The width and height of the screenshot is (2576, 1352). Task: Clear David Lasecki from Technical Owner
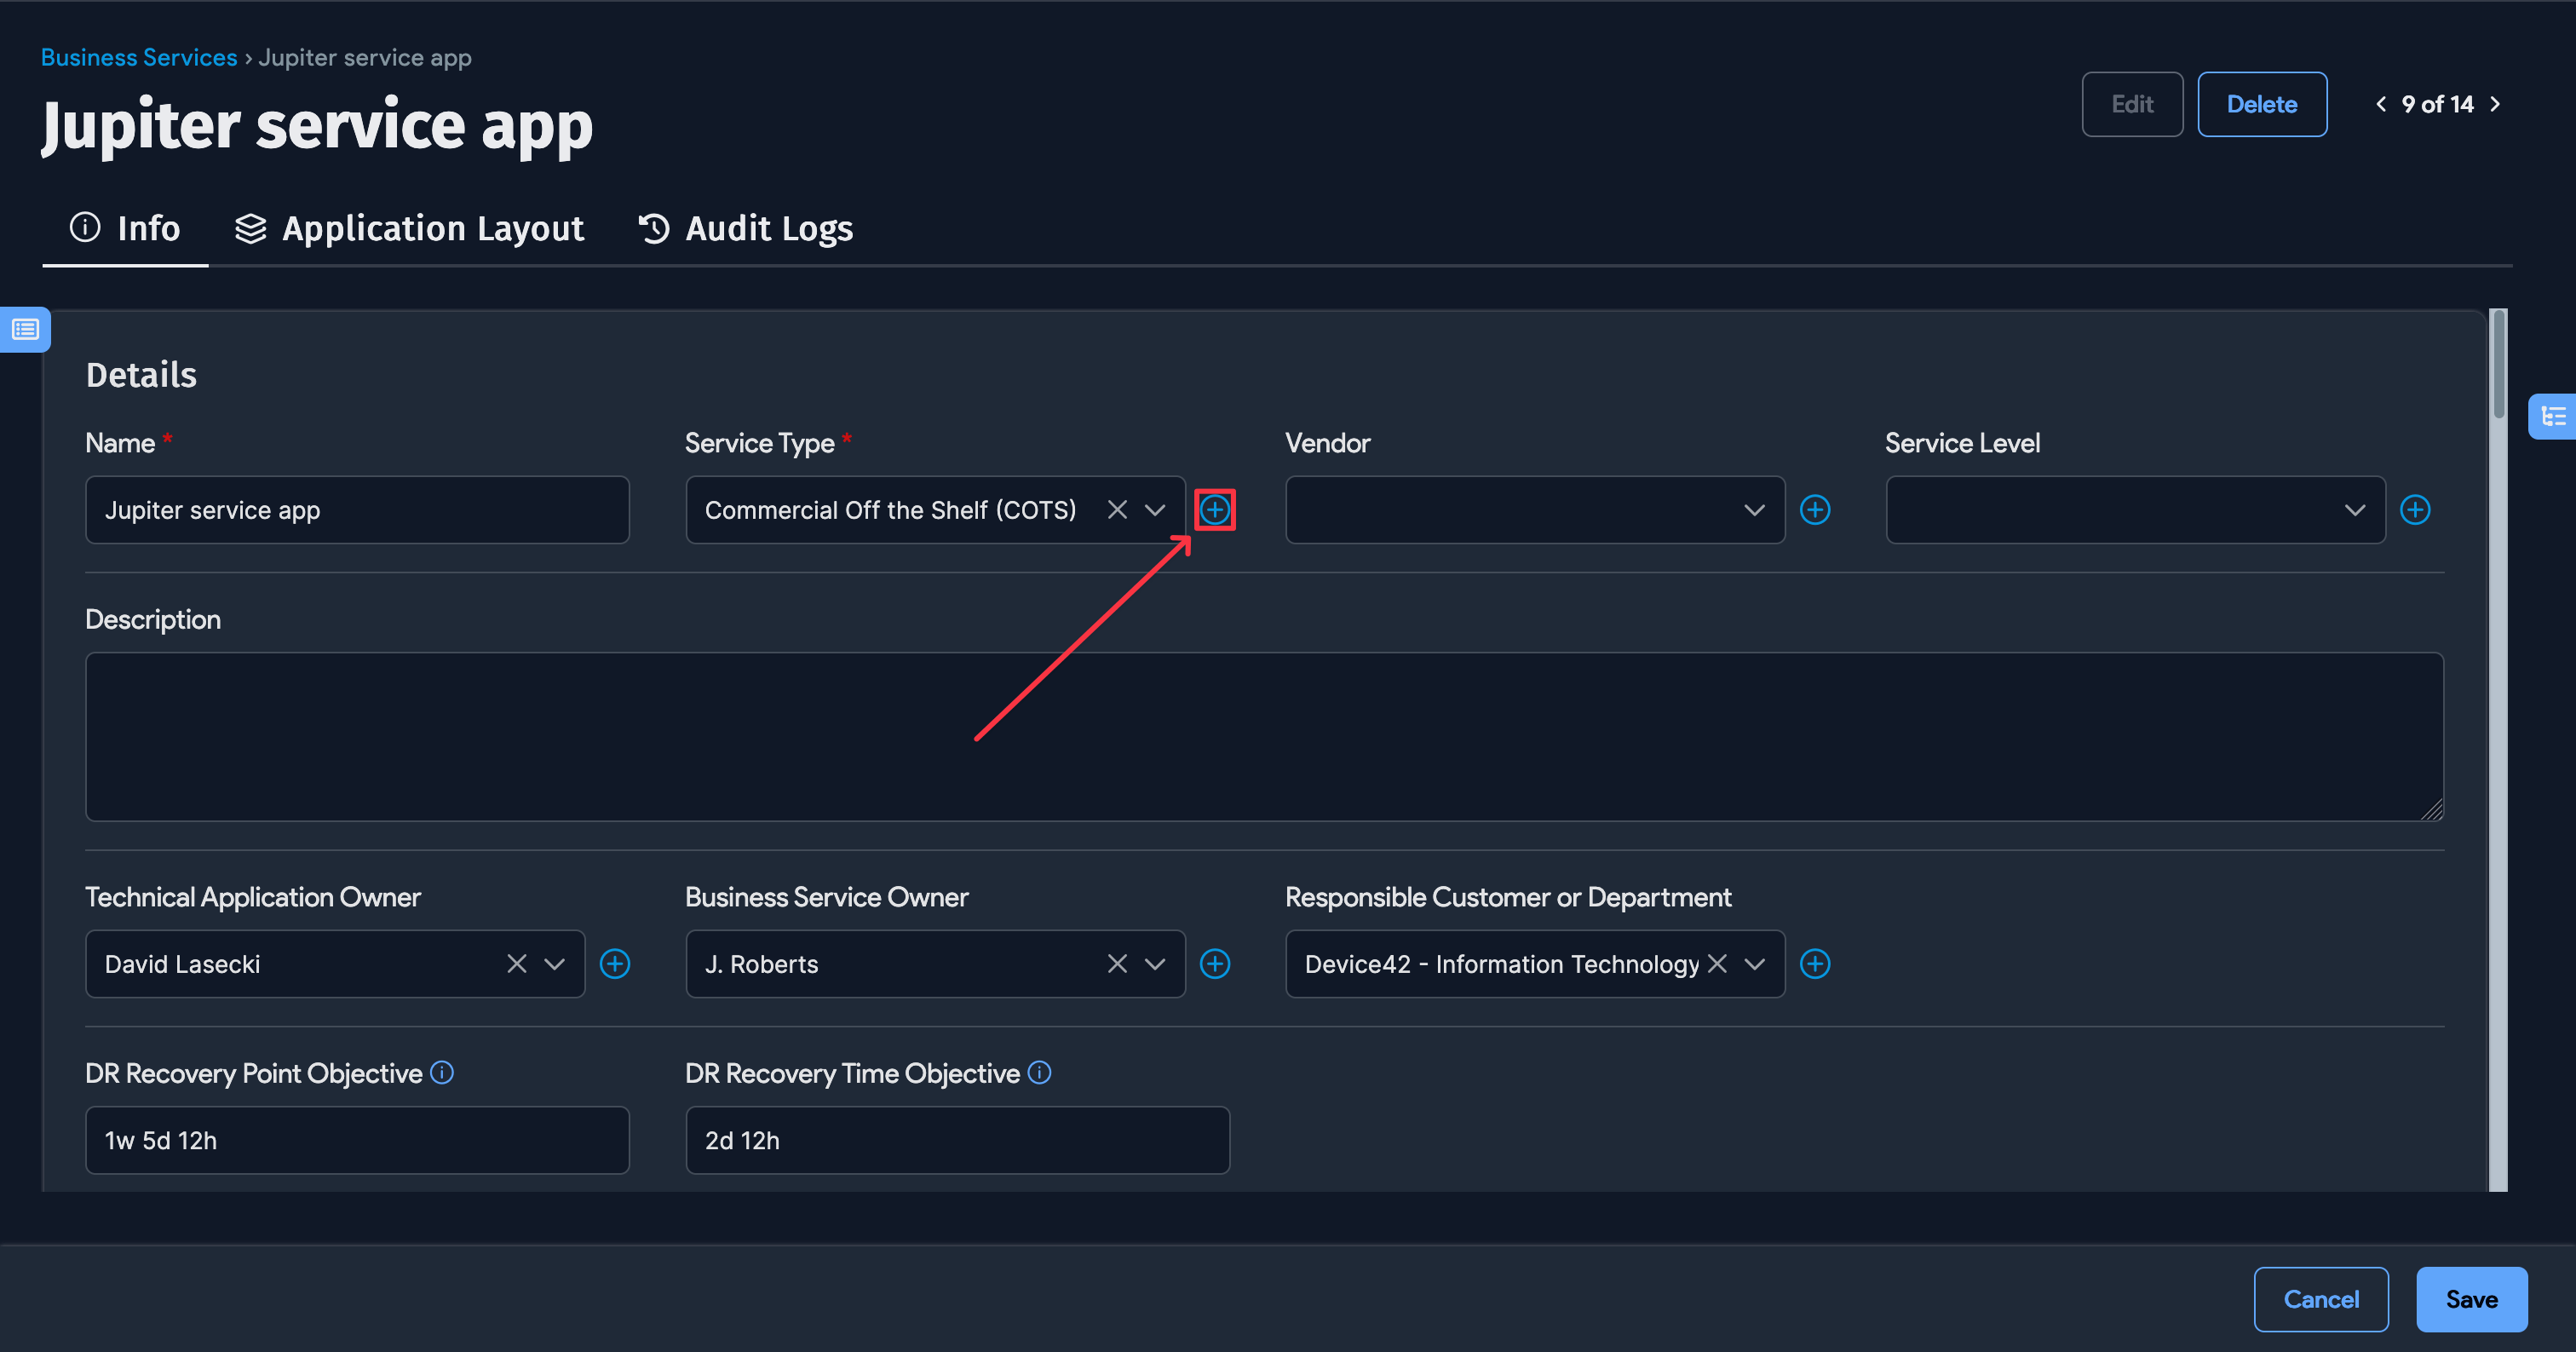pyautogui.click(x=516, y=964)
